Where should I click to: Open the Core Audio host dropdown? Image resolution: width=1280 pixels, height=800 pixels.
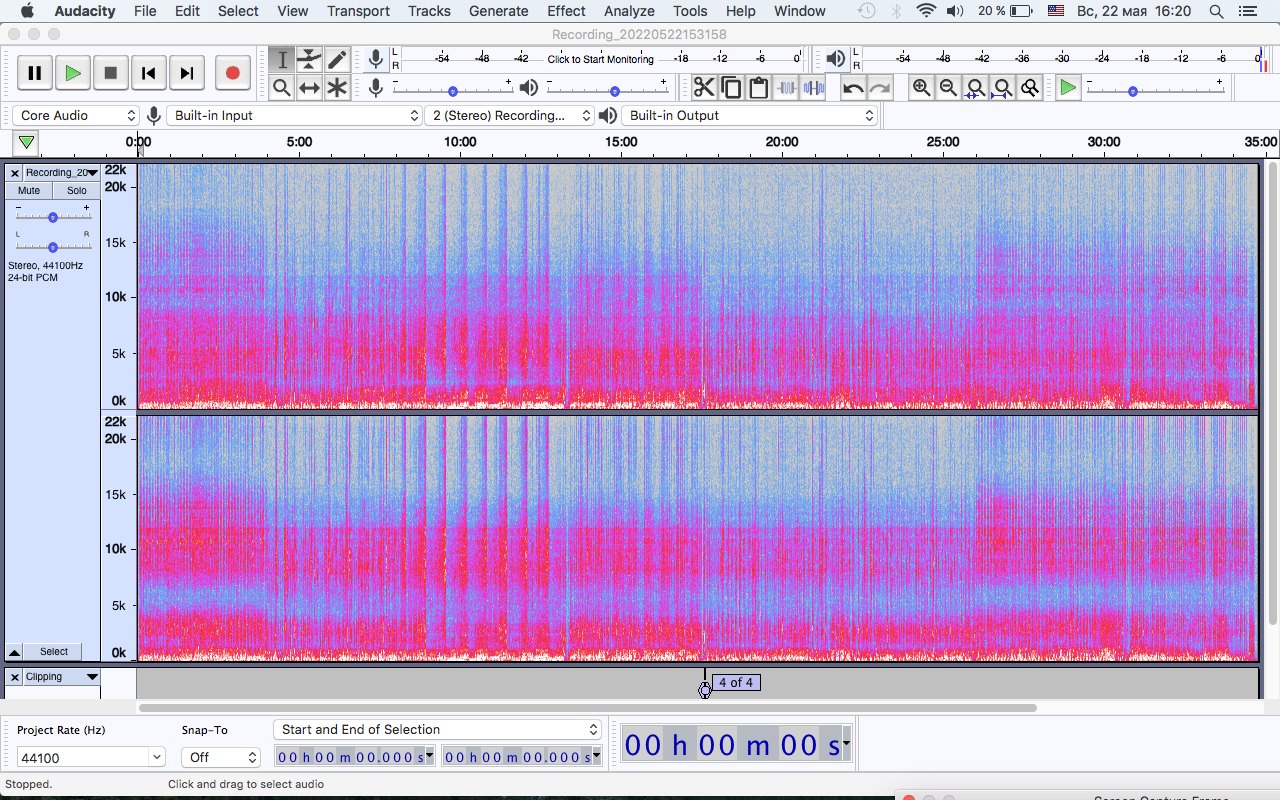point(77,116)
